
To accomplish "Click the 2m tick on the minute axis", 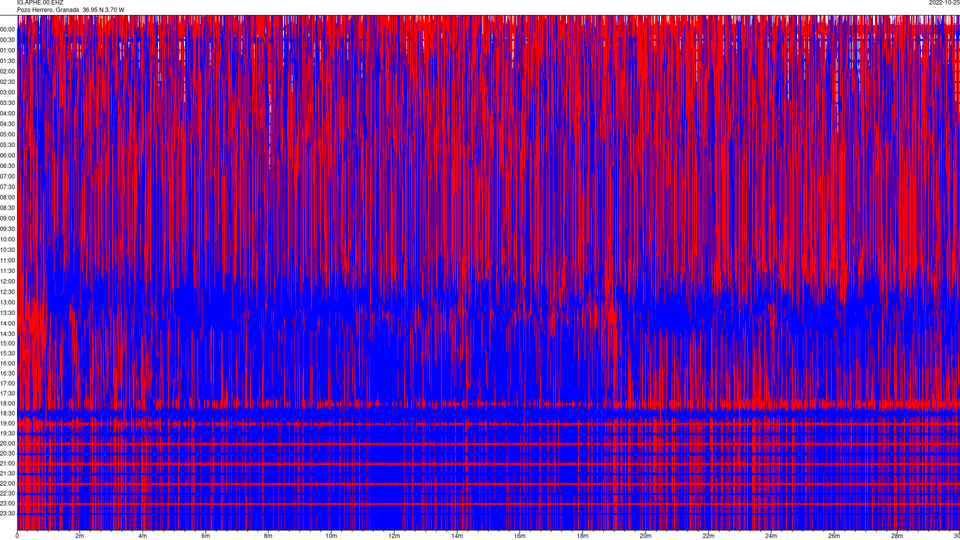I will tap(80, 536).
